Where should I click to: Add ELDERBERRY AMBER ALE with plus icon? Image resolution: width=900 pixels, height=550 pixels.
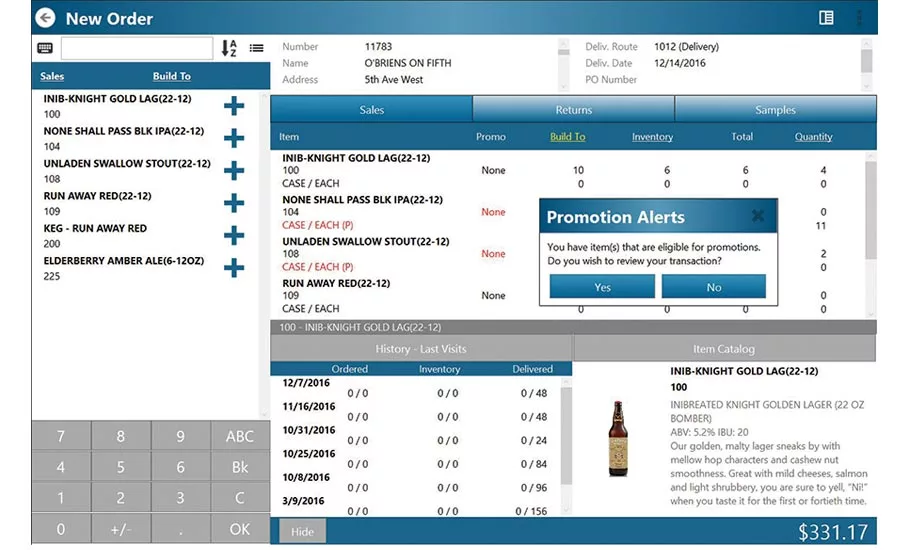point(234,268)
